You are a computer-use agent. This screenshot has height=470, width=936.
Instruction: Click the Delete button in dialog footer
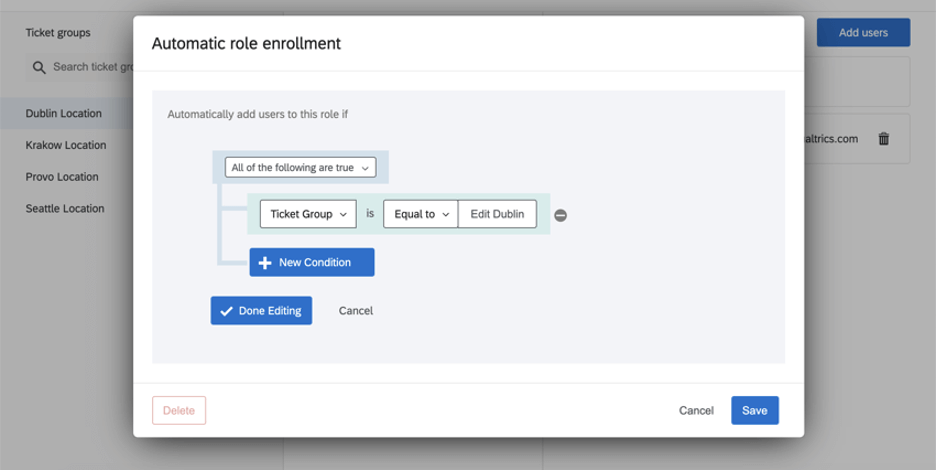coord(179,410)
